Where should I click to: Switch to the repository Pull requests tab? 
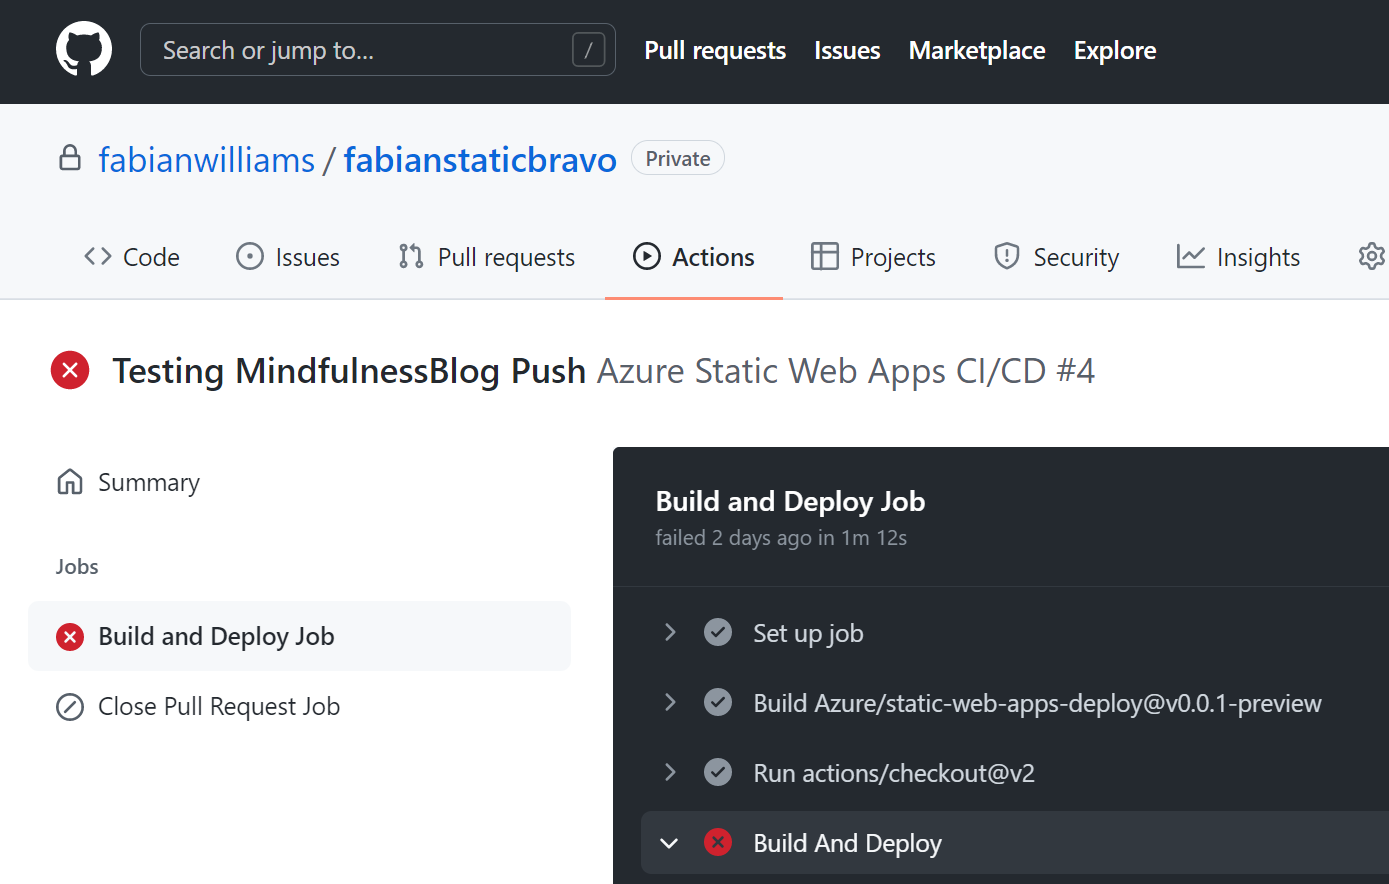[x=486, y=257]
